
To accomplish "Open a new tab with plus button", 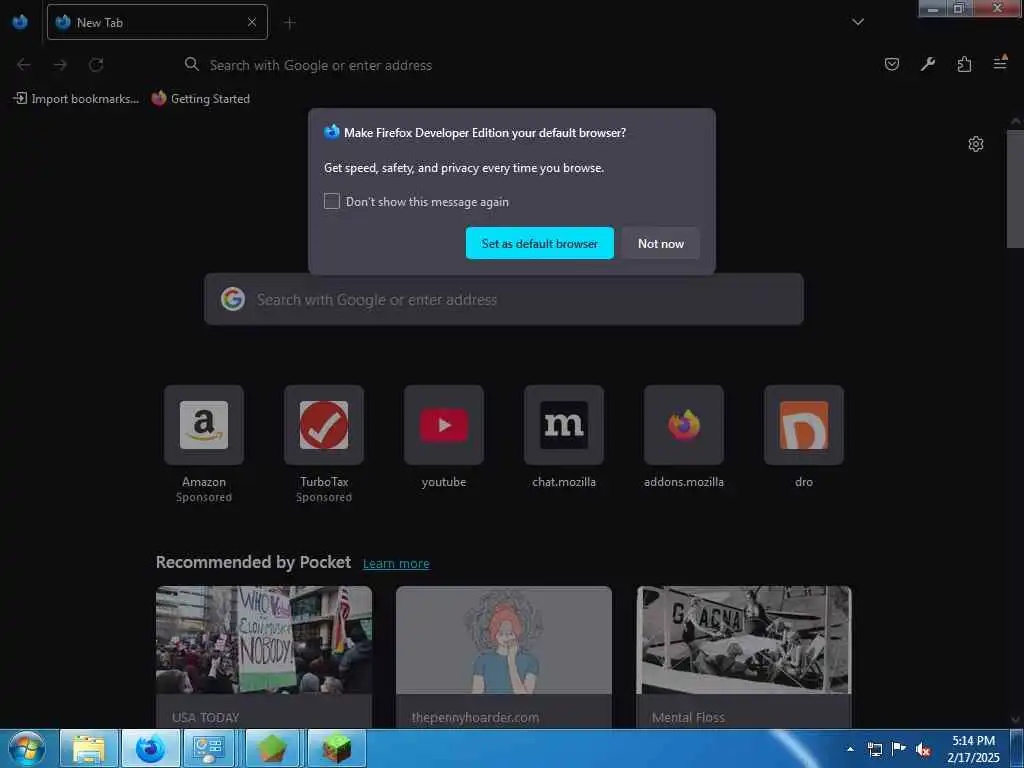I will click(x=289, y=23).
